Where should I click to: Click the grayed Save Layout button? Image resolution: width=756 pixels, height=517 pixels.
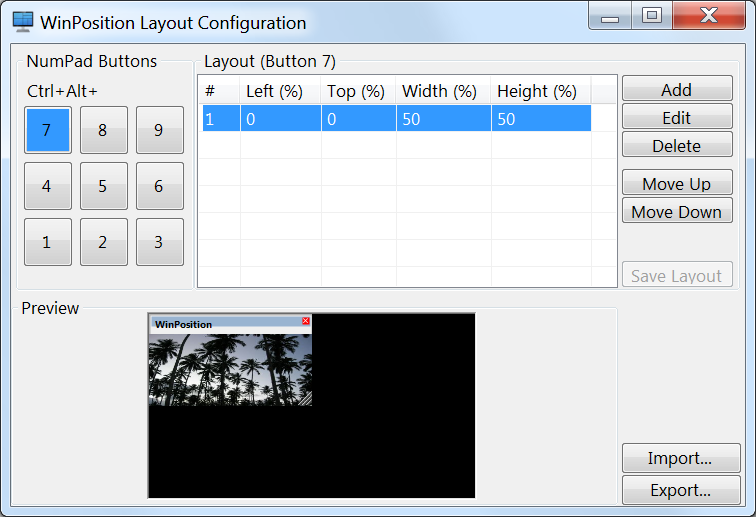(x=677, y=275)
